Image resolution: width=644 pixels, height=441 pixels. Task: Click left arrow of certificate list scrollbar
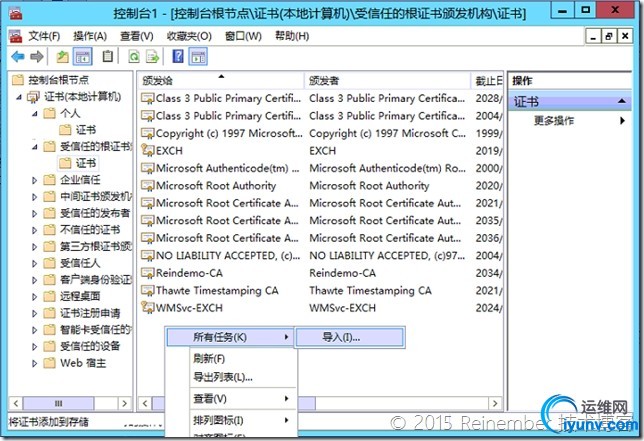click(145, 404)
